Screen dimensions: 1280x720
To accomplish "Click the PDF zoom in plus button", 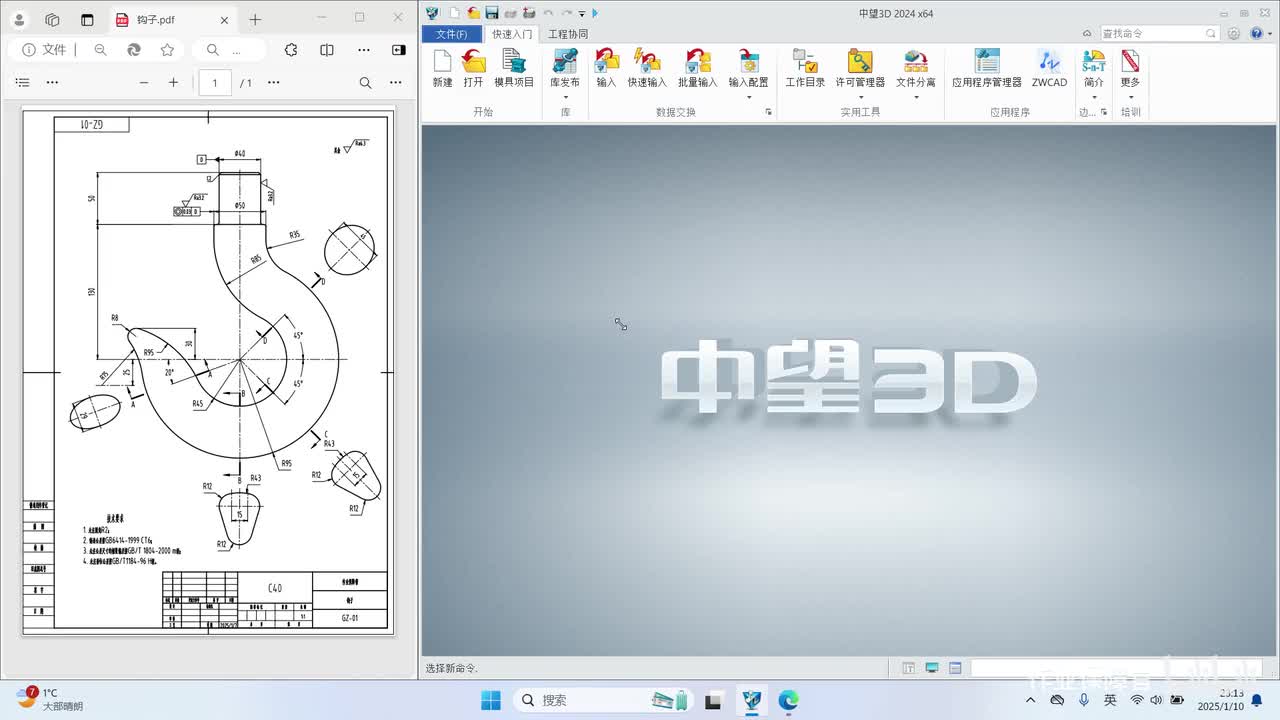I will click(x=173, y=83).
